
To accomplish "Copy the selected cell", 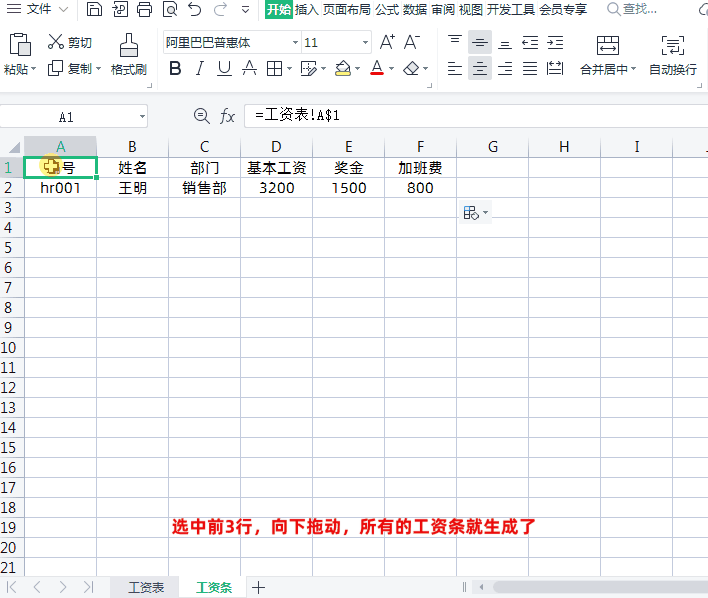I will (x=55, y=69).
